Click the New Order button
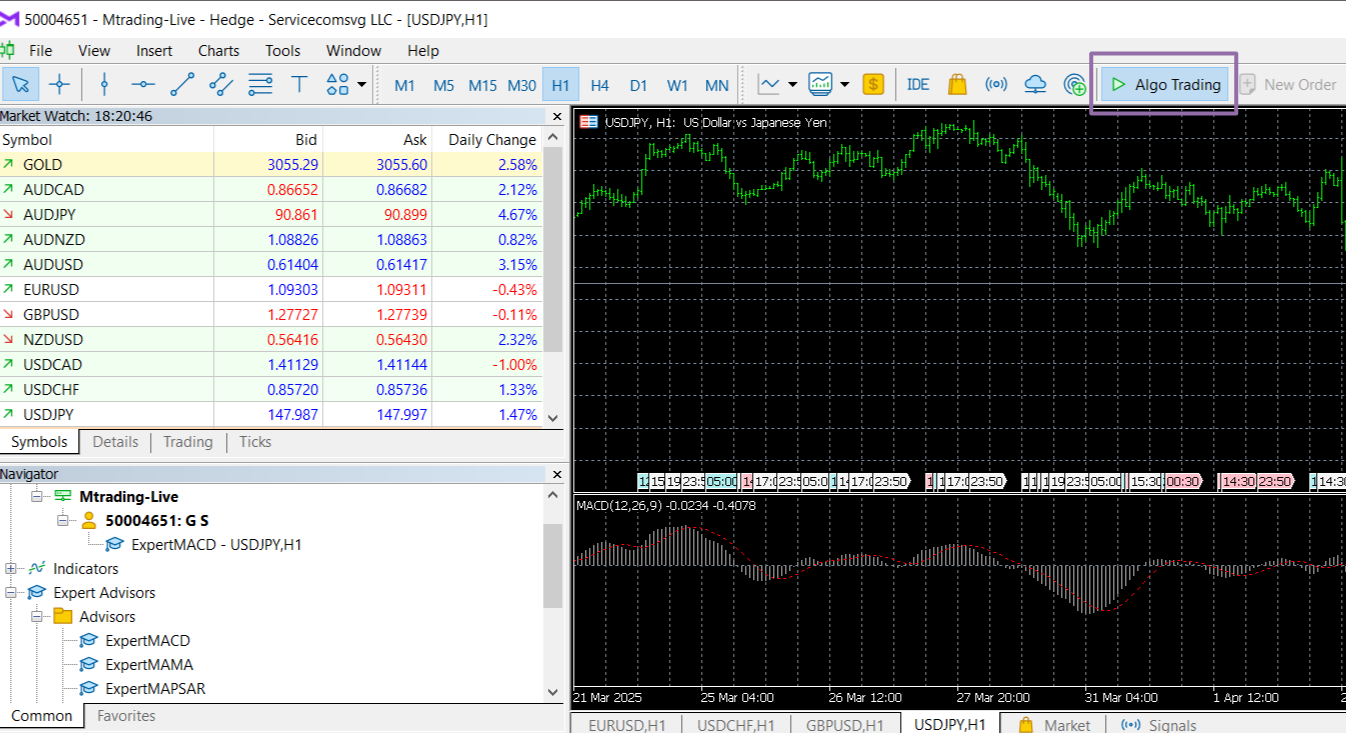 [1289, 85]
